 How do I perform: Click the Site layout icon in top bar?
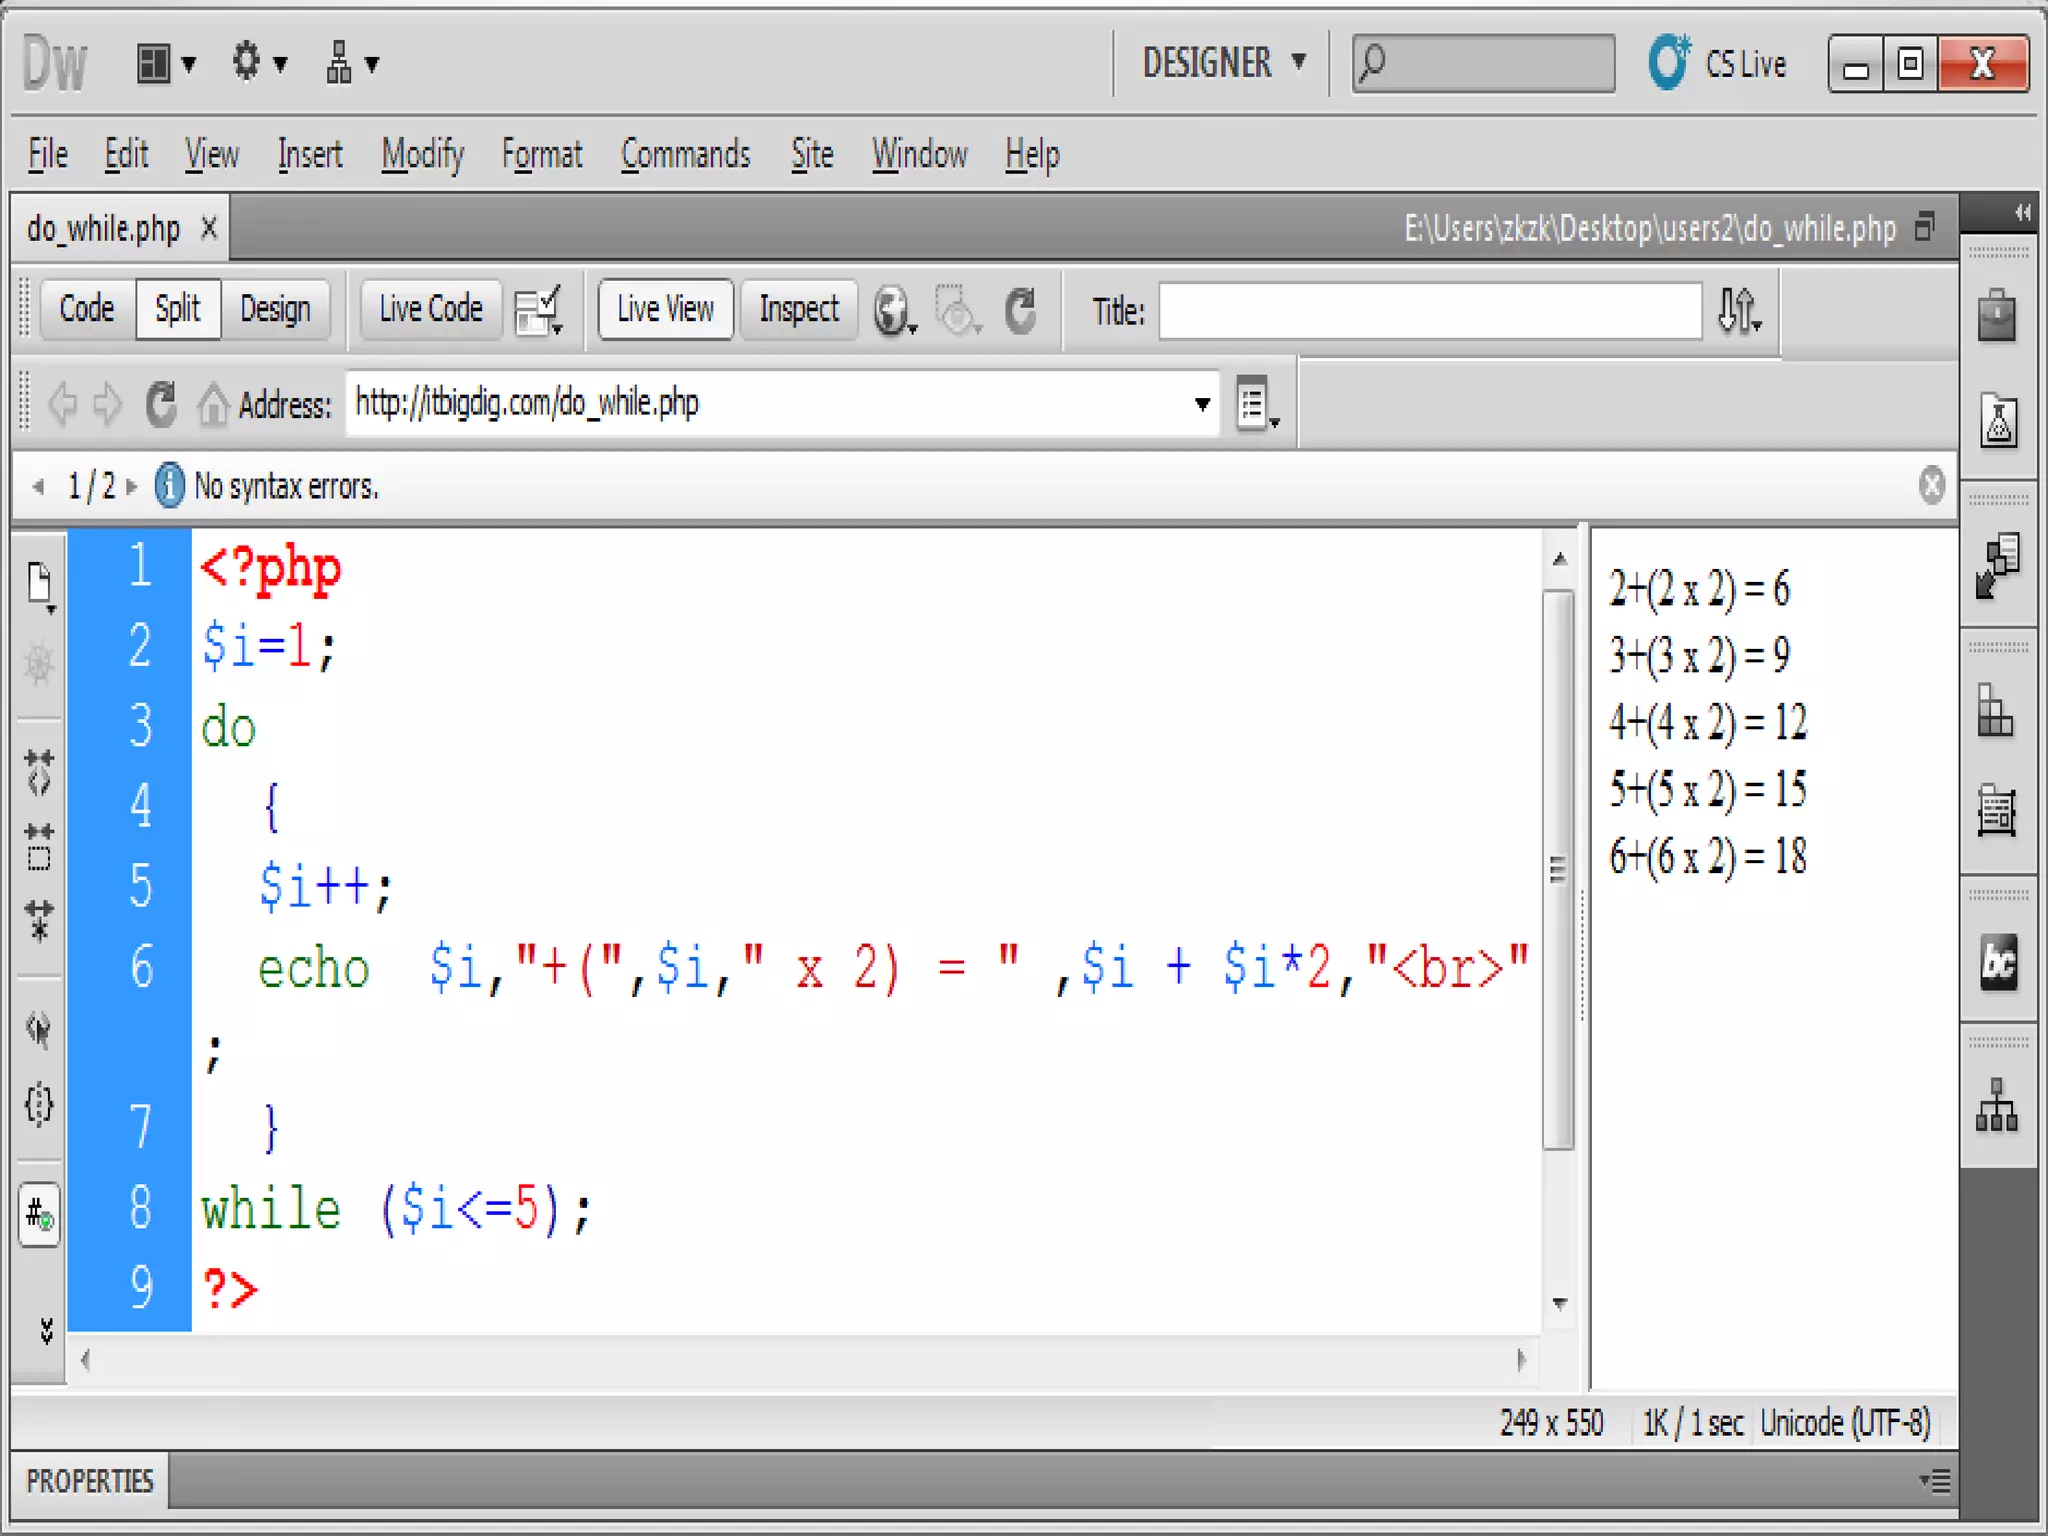click(339, 63)
